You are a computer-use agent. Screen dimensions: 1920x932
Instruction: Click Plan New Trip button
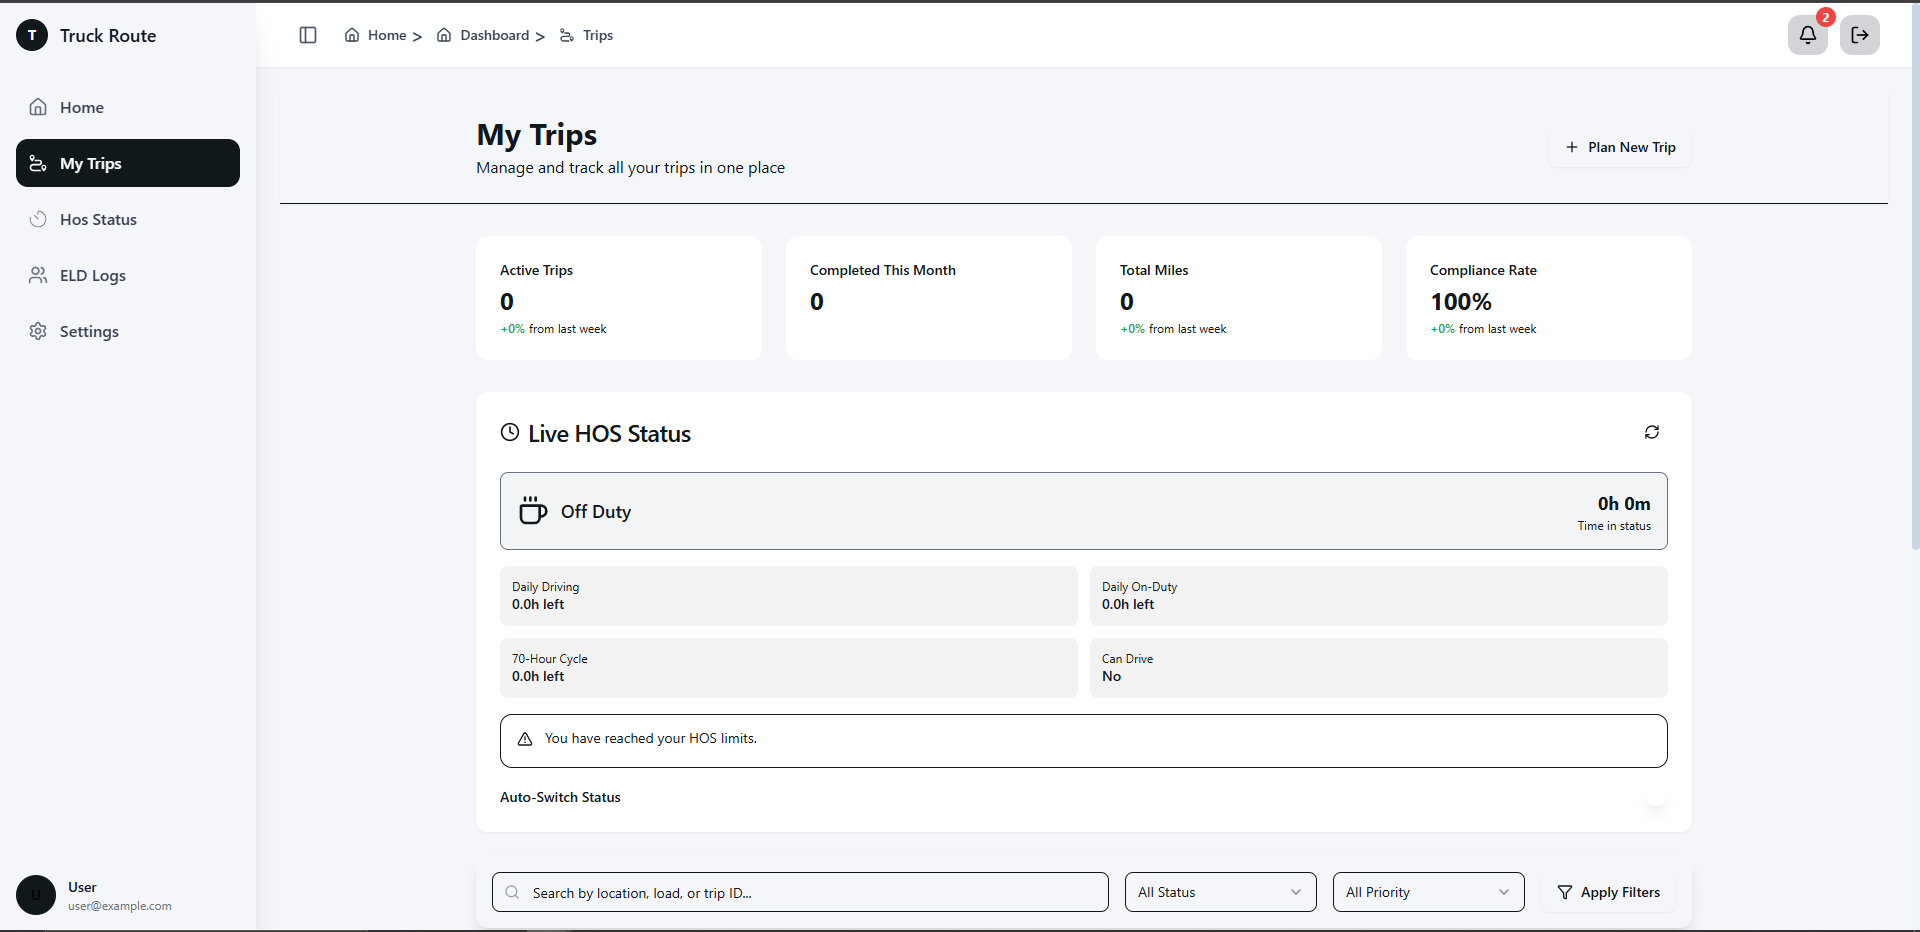pyautogui.click(x=1620, y=147)
